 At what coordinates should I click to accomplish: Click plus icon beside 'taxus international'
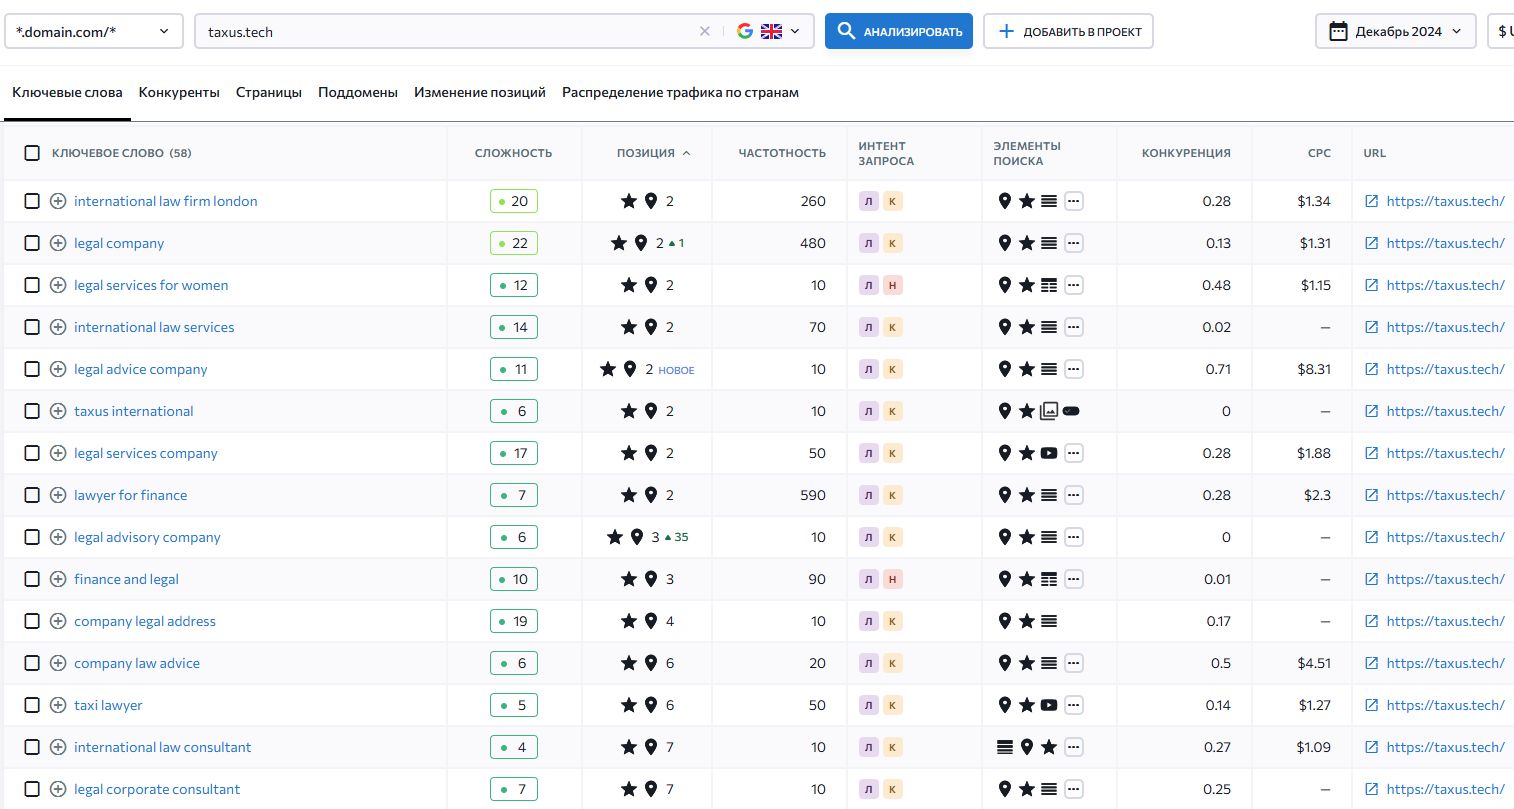(x=58, y=411)
